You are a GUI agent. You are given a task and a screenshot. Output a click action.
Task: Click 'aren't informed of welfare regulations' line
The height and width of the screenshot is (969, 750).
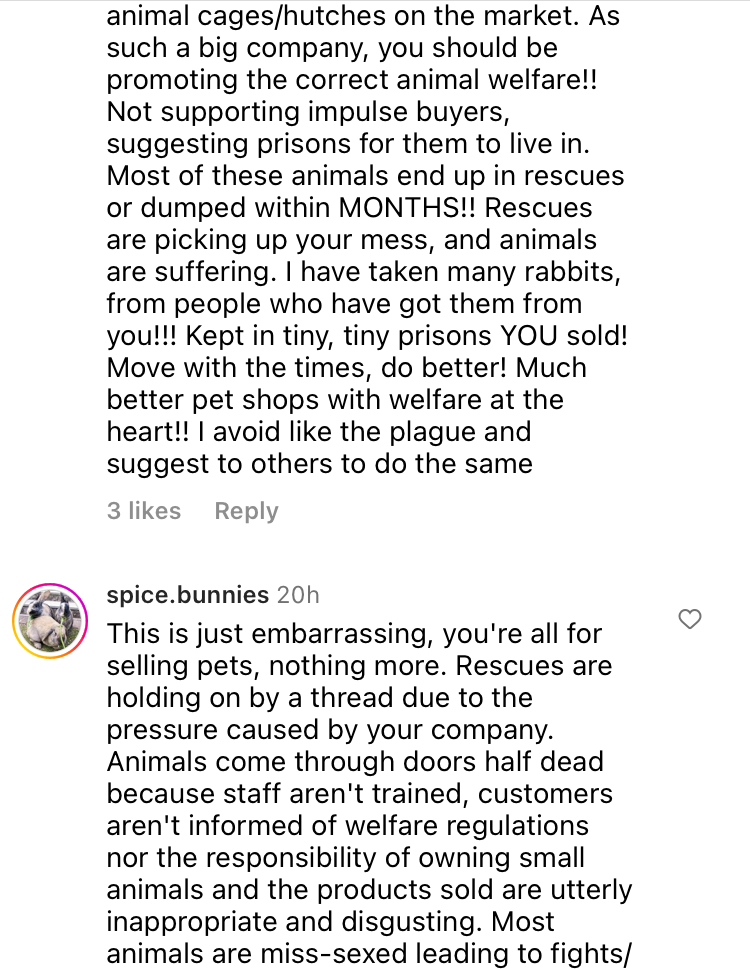pyautogui.click(x=348, y=826)
